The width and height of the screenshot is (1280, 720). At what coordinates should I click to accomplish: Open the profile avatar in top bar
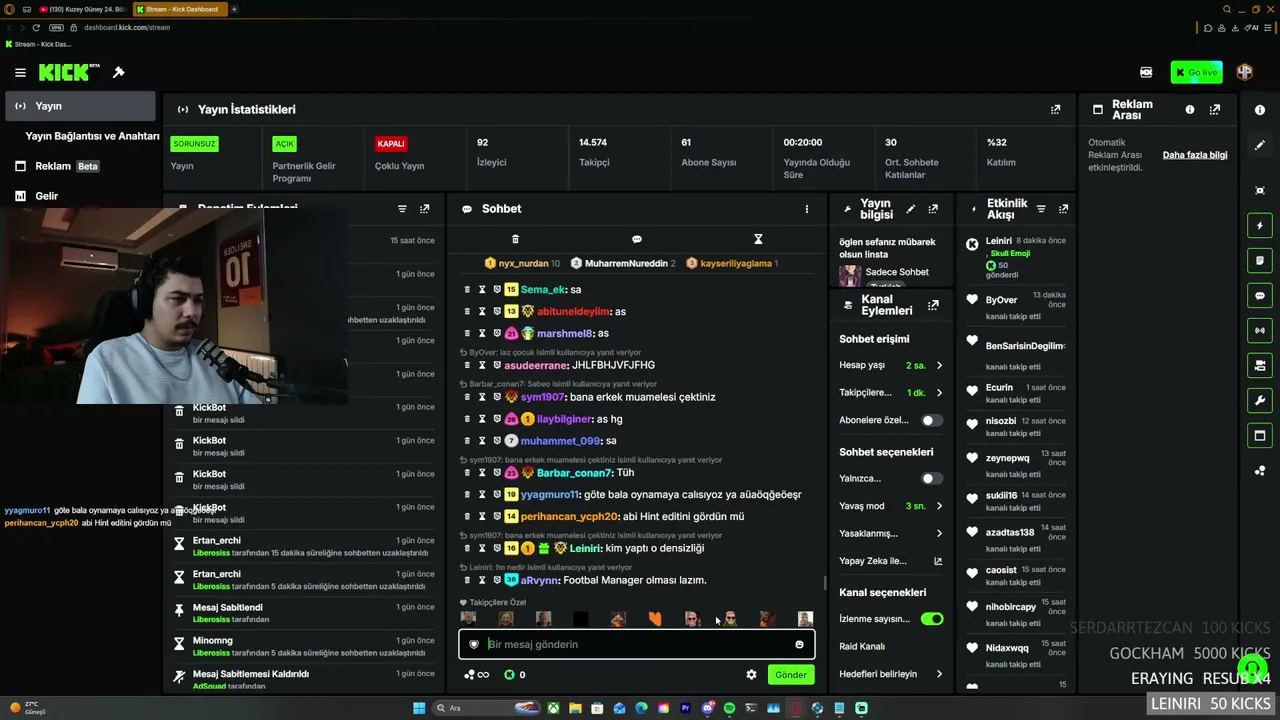[x=1245, y=72]
